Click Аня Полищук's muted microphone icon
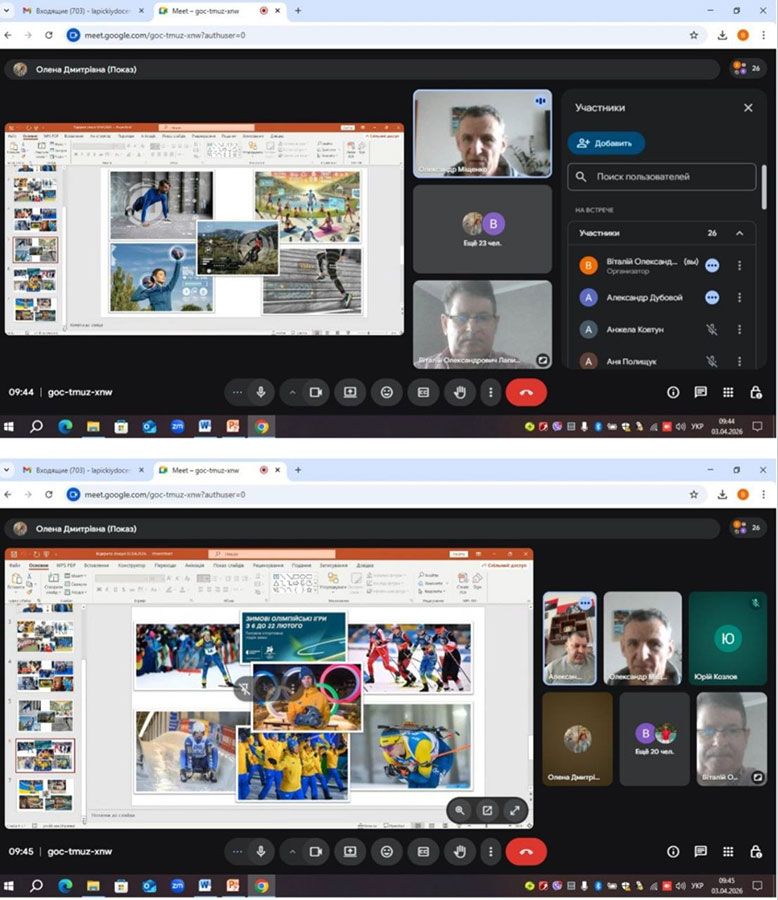This screenshot has width=778, height=900. (712, 361)
